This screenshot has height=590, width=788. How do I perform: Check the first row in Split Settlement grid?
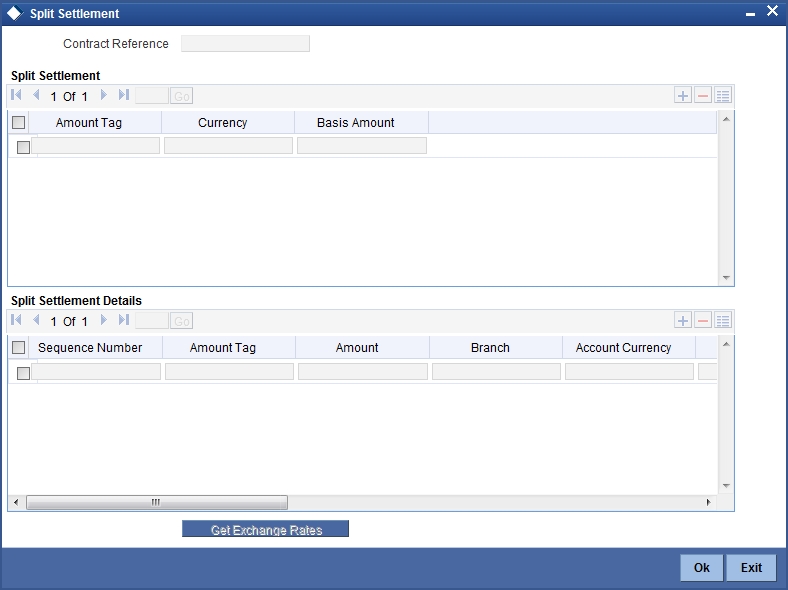[x=23, y=147]
